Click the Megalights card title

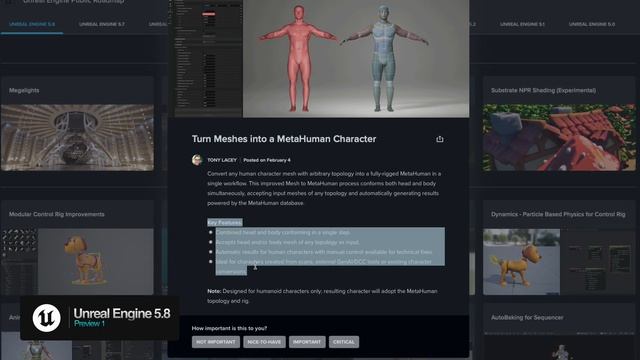[x=24, y=90]
